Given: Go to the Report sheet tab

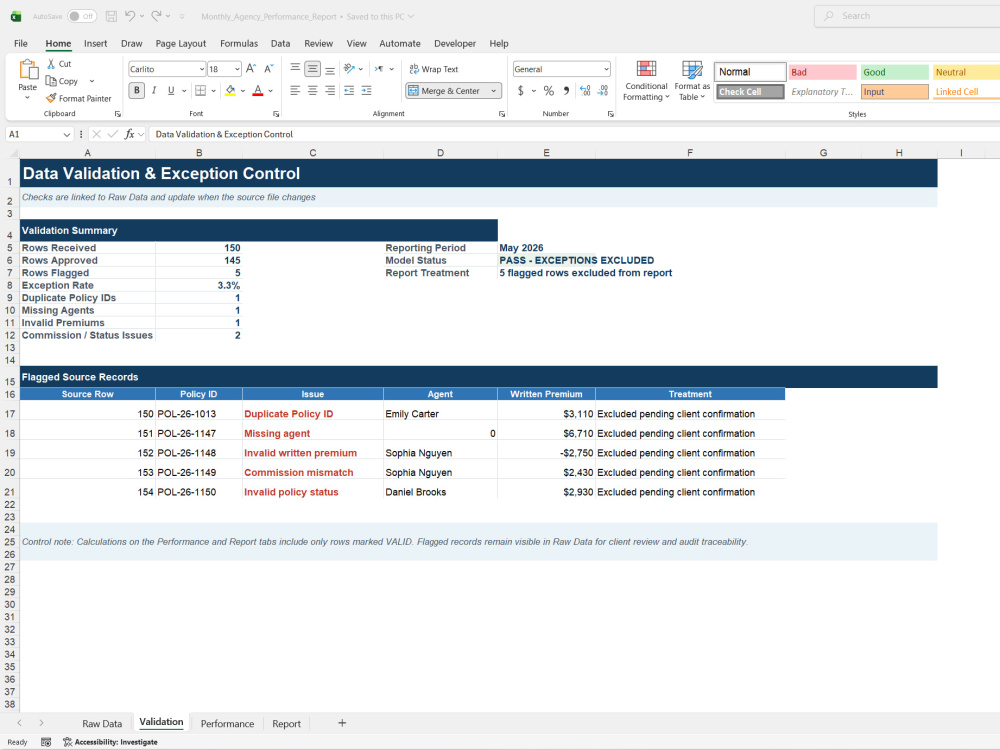Looking at the screenshot, I should tap(286, 723).
